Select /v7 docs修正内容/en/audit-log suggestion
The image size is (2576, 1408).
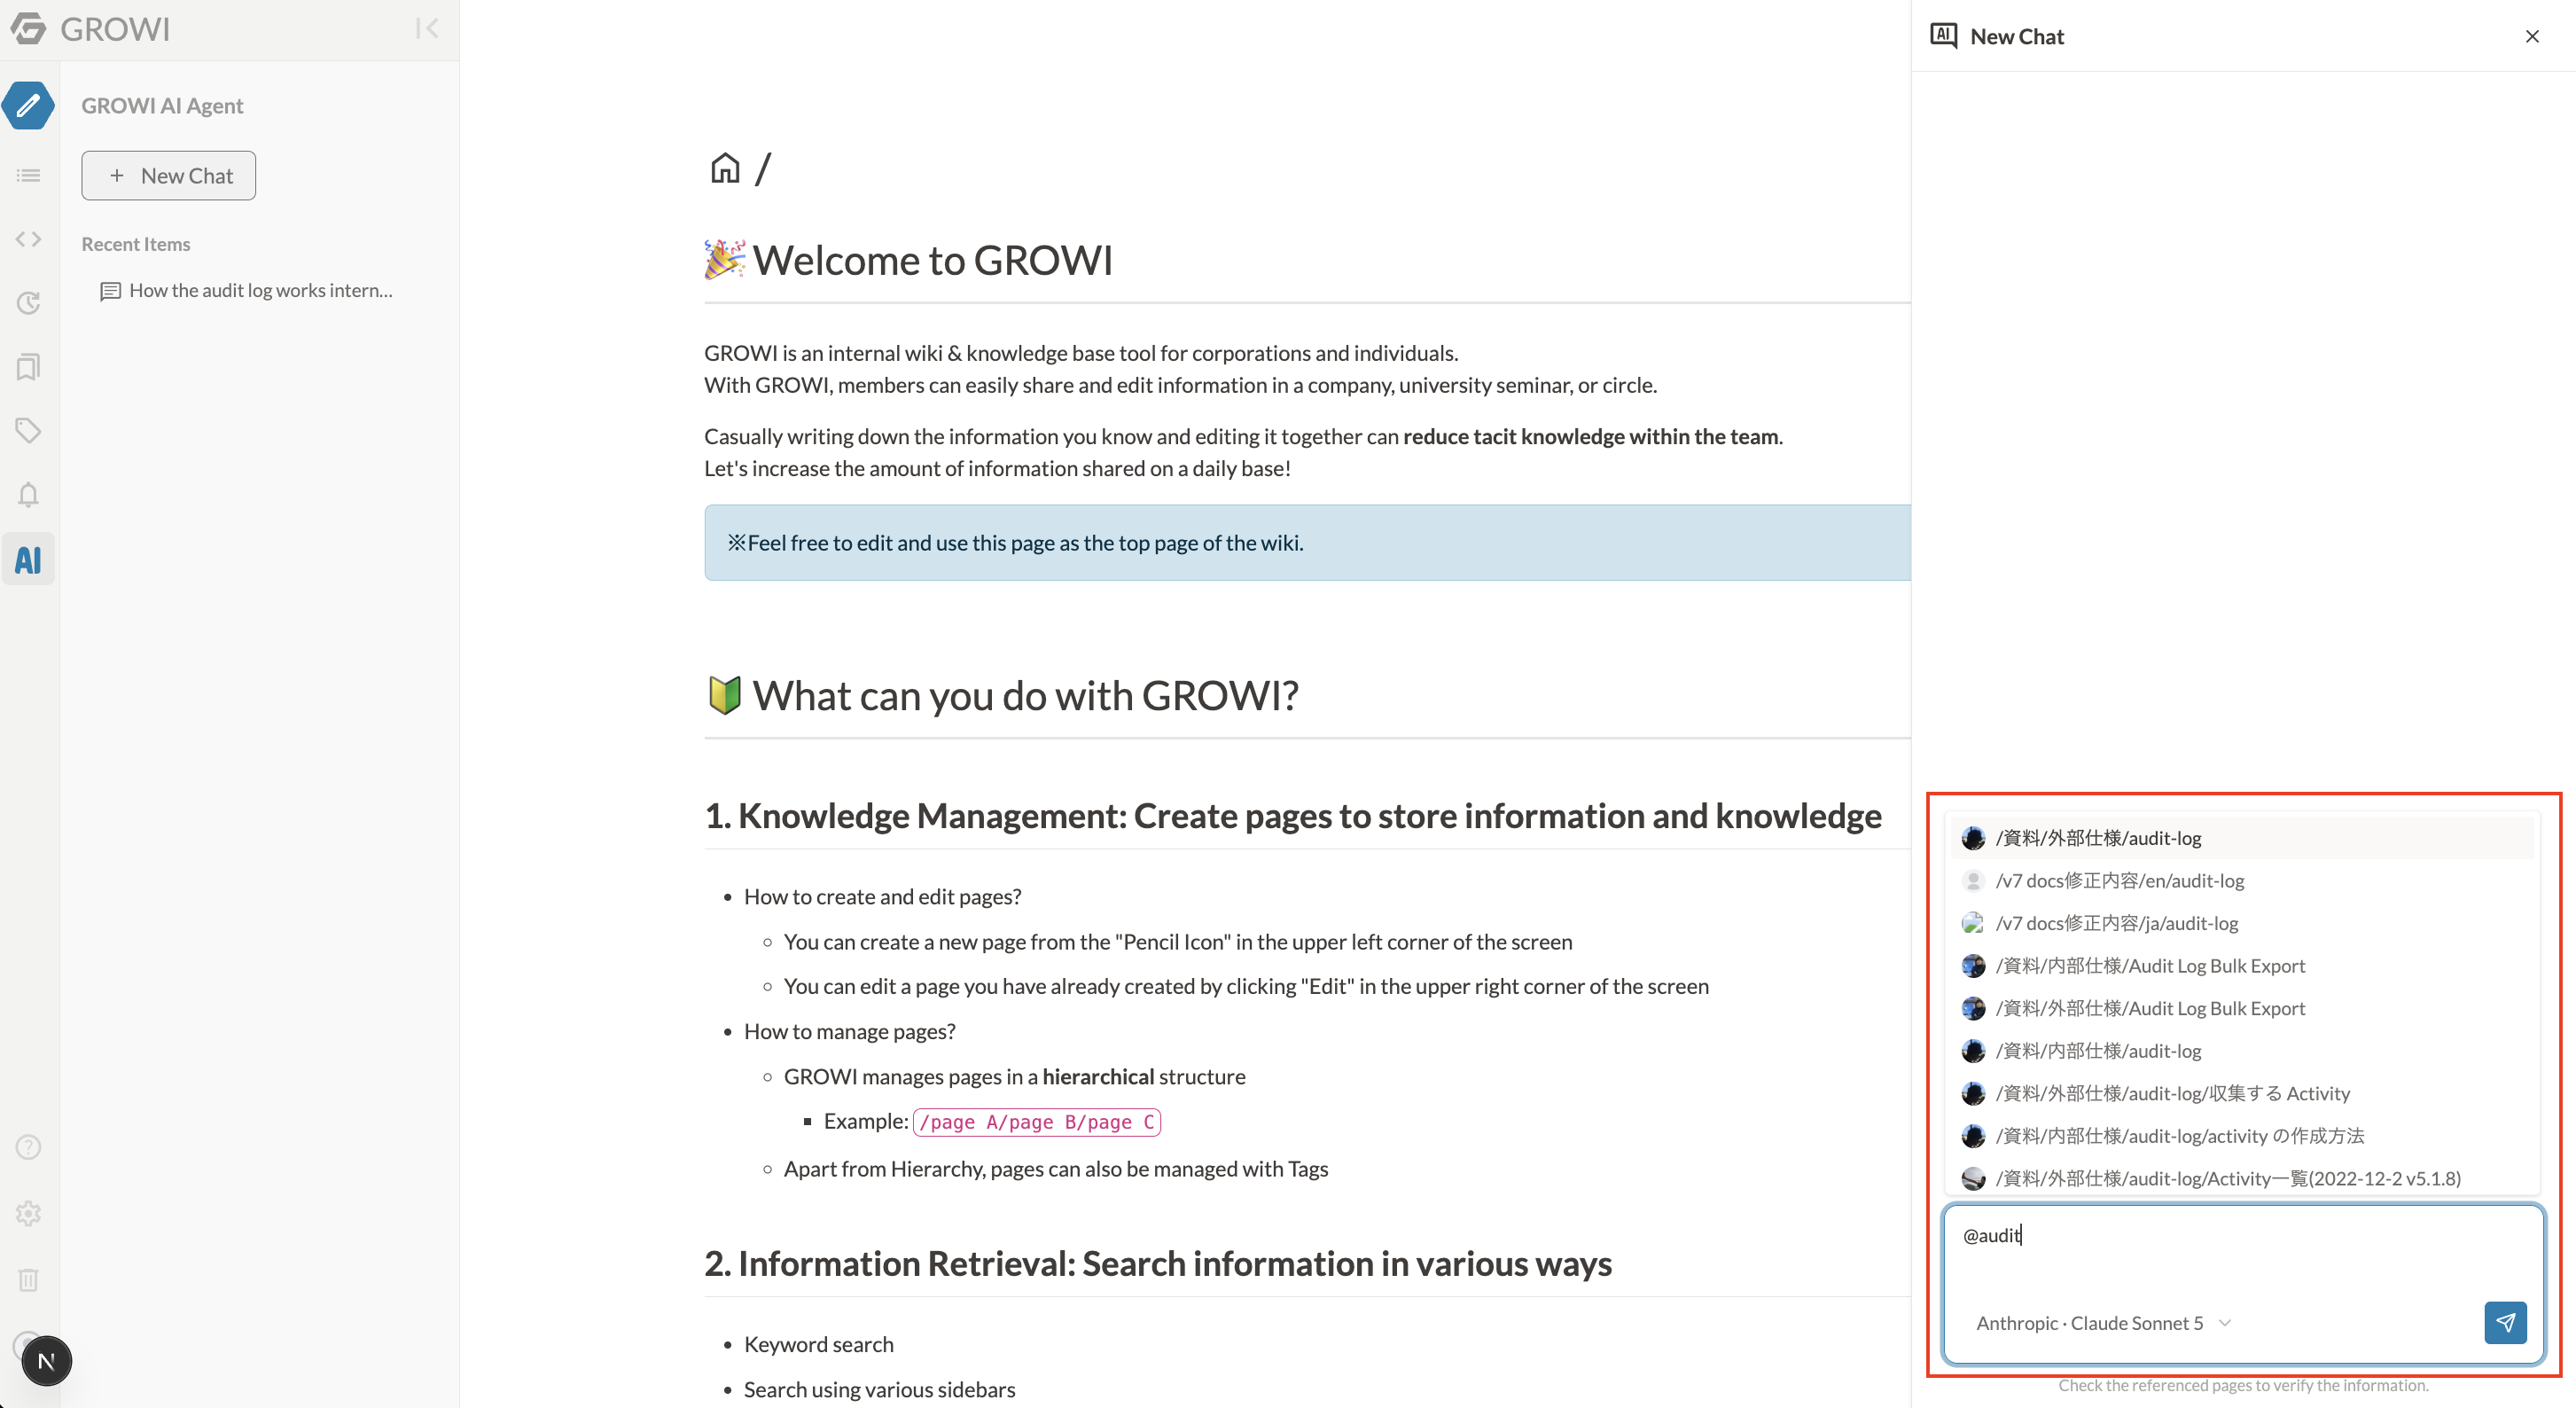click(2241, 880)
